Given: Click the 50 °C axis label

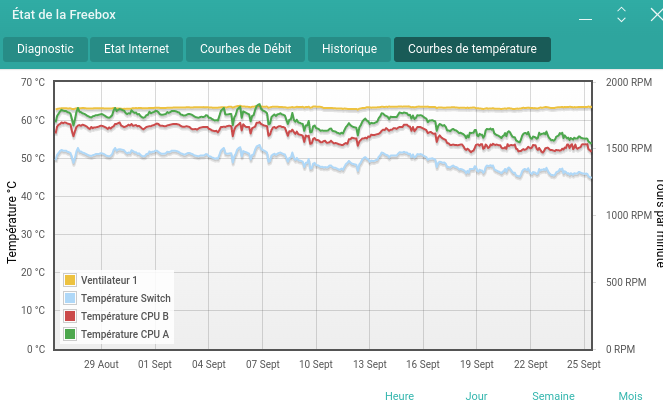Looking at the screenshot, I should (x=33, y=159).
